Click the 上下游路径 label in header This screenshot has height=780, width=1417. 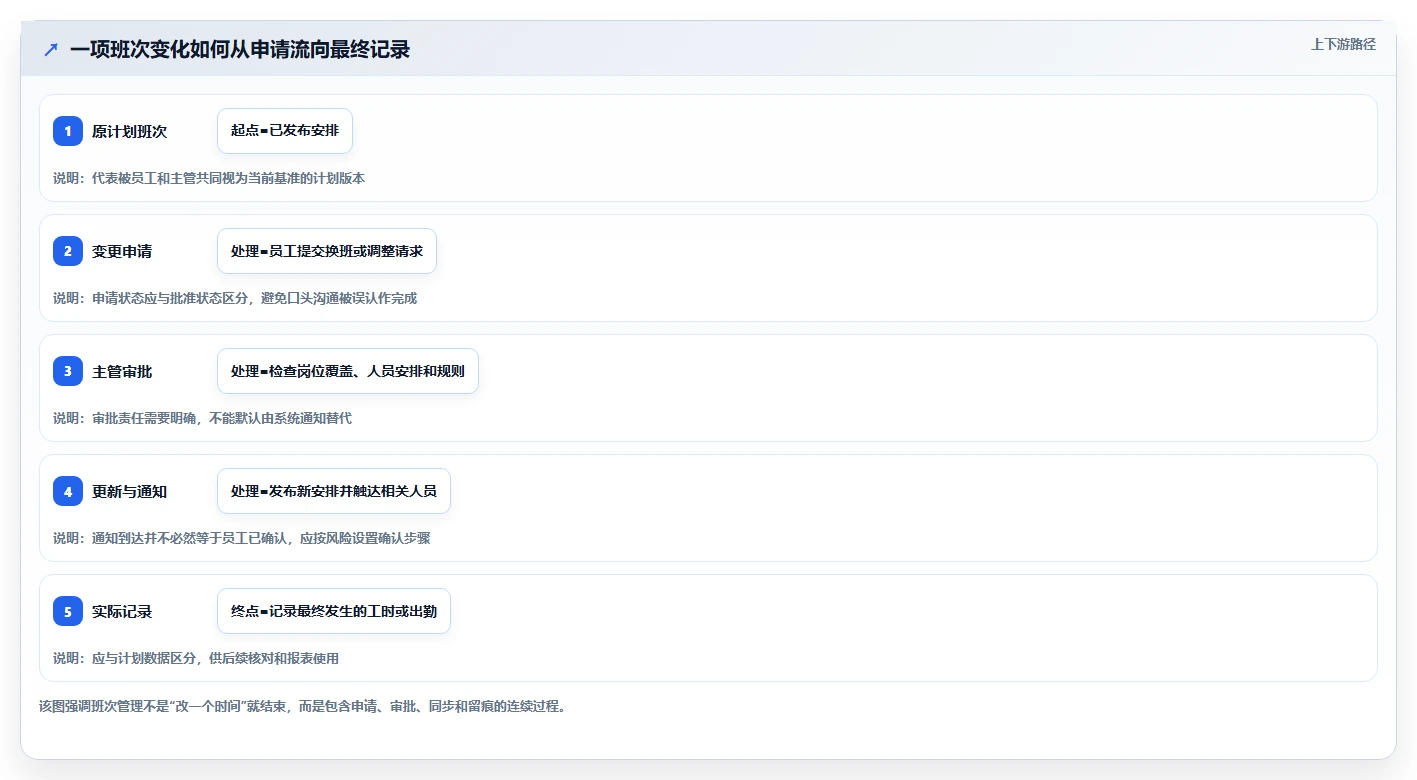click(1343, 44)
